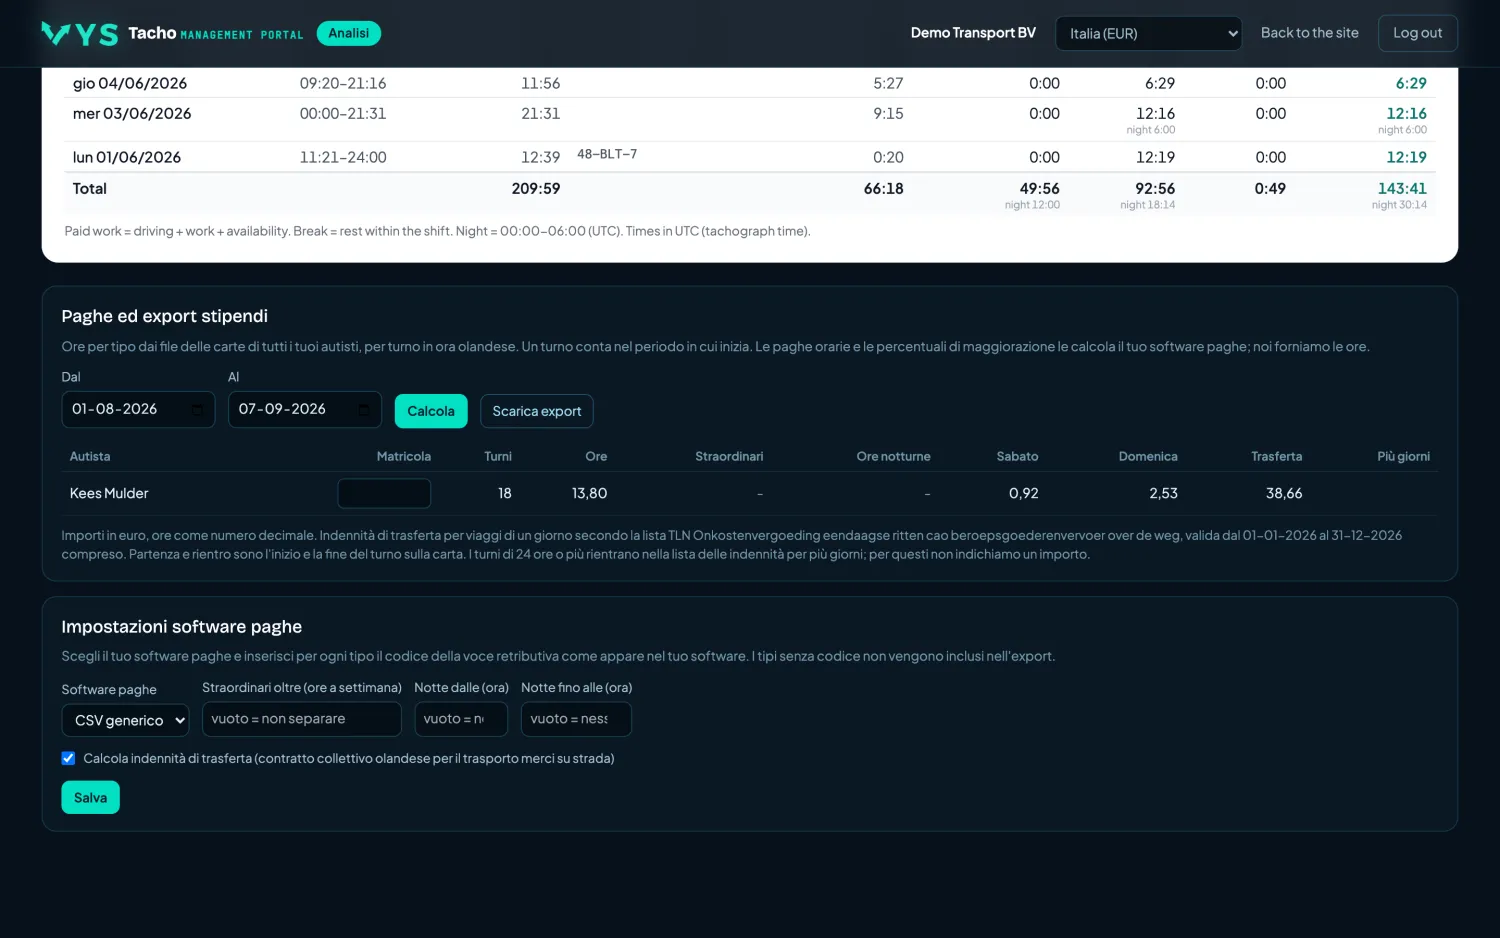The width and height of the screenshot is (1500, 938).
Task: Click Turni column header
Action: (x=498, y=456)
